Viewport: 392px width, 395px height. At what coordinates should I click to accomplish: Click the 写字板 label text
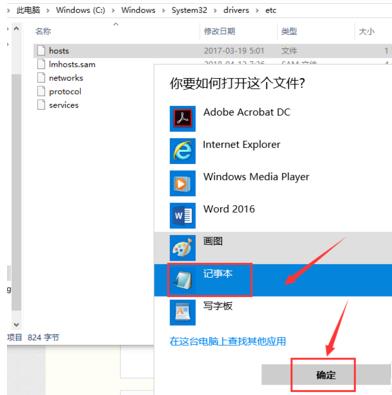[218, 306]
